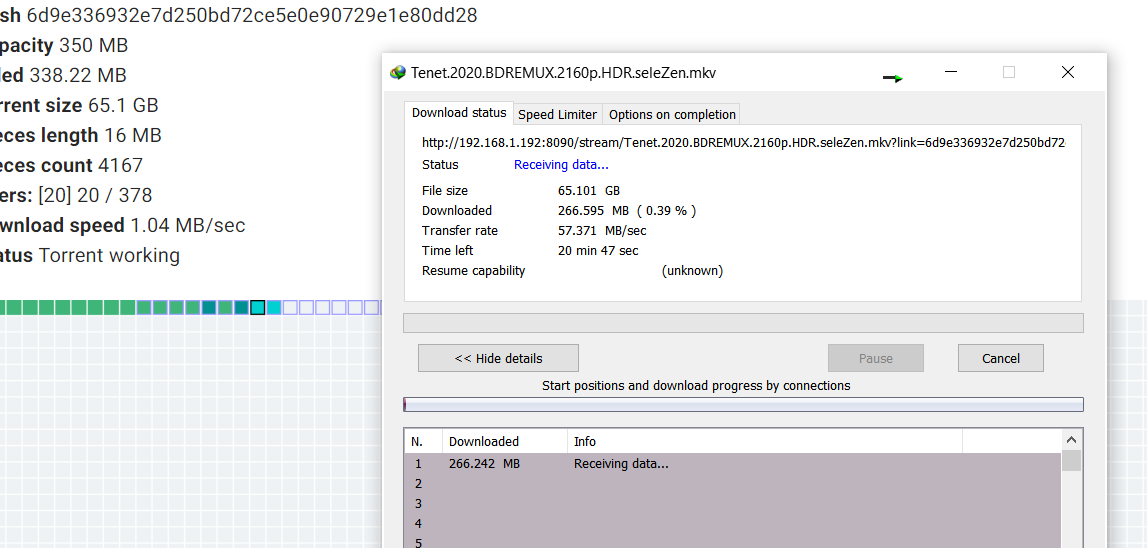Click scroll up arrow in connections list
The height and width of the screenshot is (548, 1147).
(1072, 440)
